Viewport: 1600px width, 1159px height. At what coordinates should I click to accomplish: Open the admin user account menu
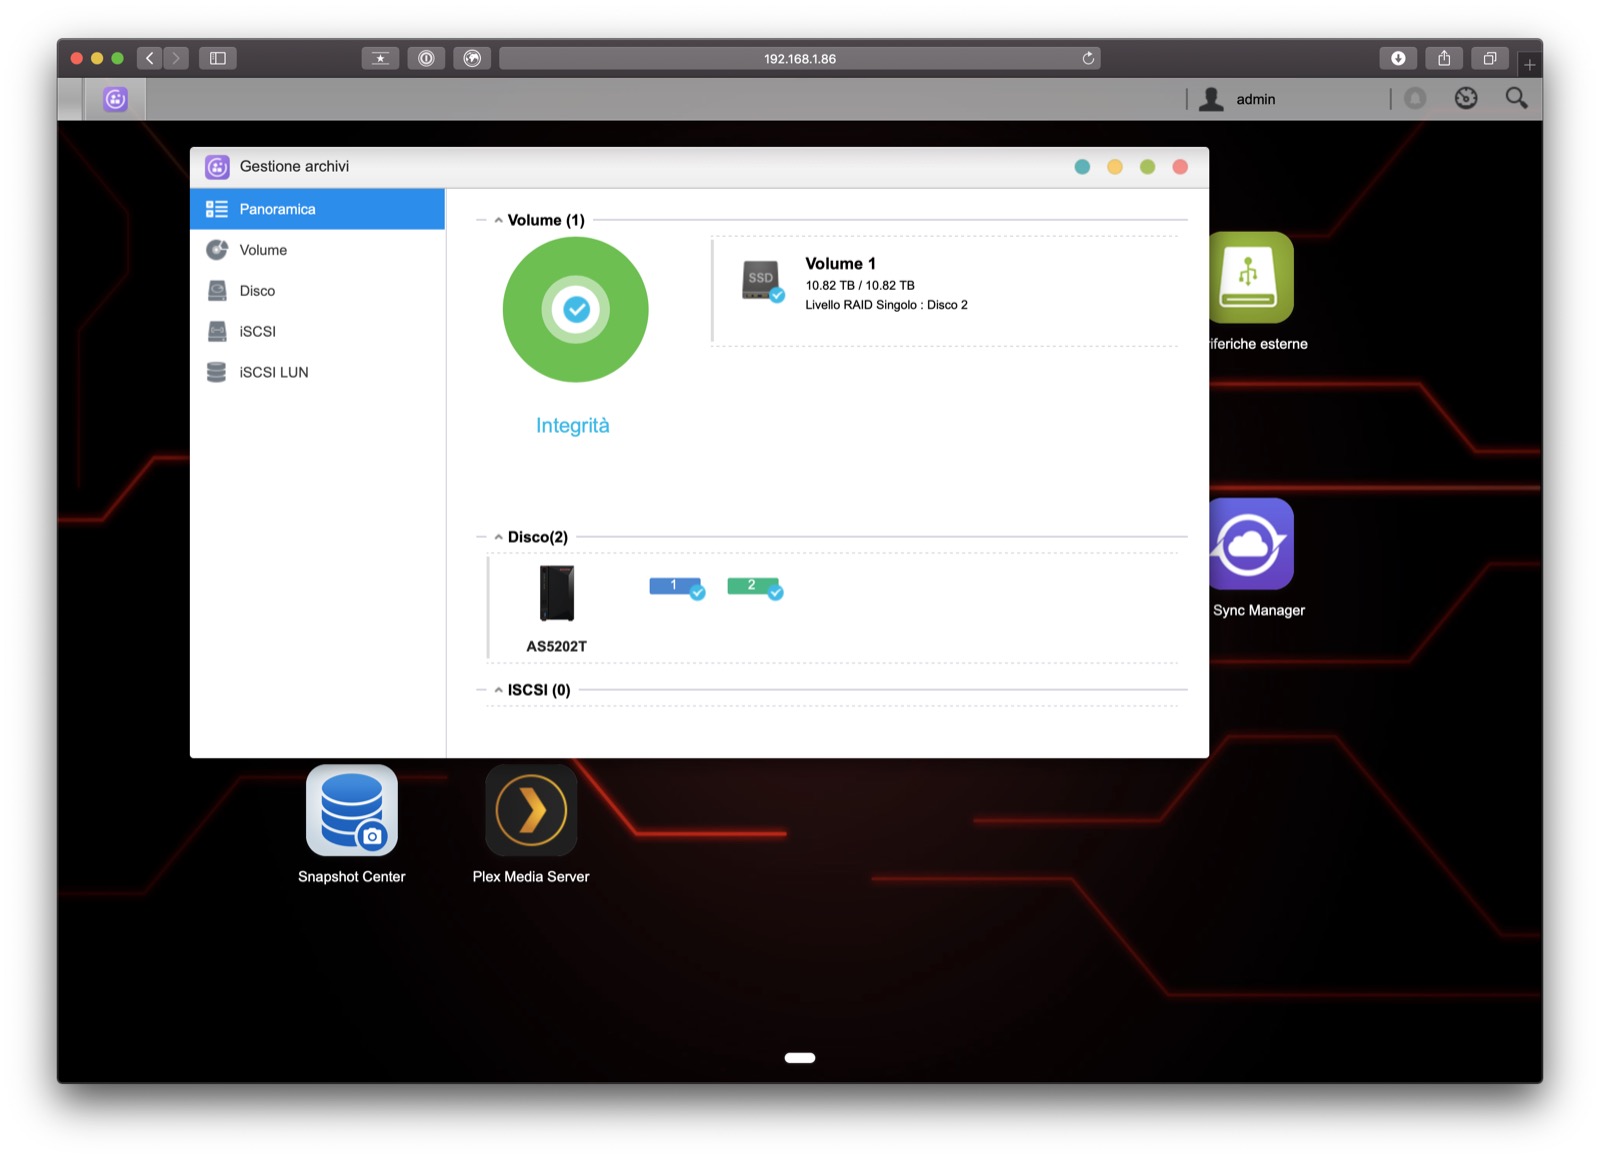(x=1238, y=99)
